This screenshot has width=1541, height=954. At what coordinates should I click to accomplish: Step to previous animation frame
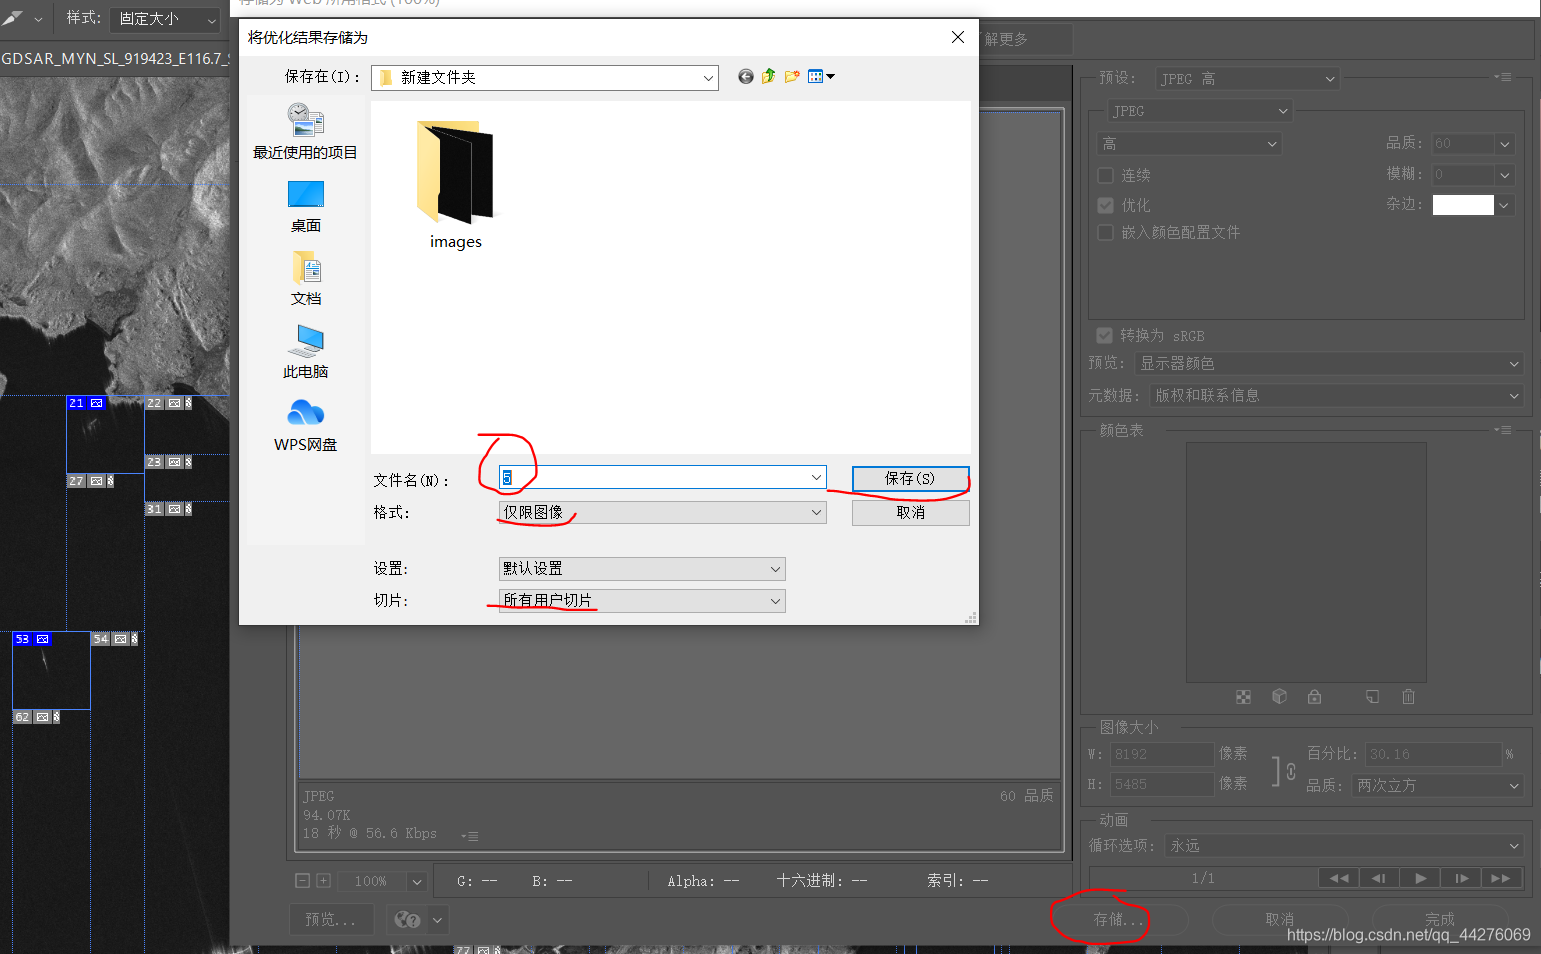tap(1379, 878)
